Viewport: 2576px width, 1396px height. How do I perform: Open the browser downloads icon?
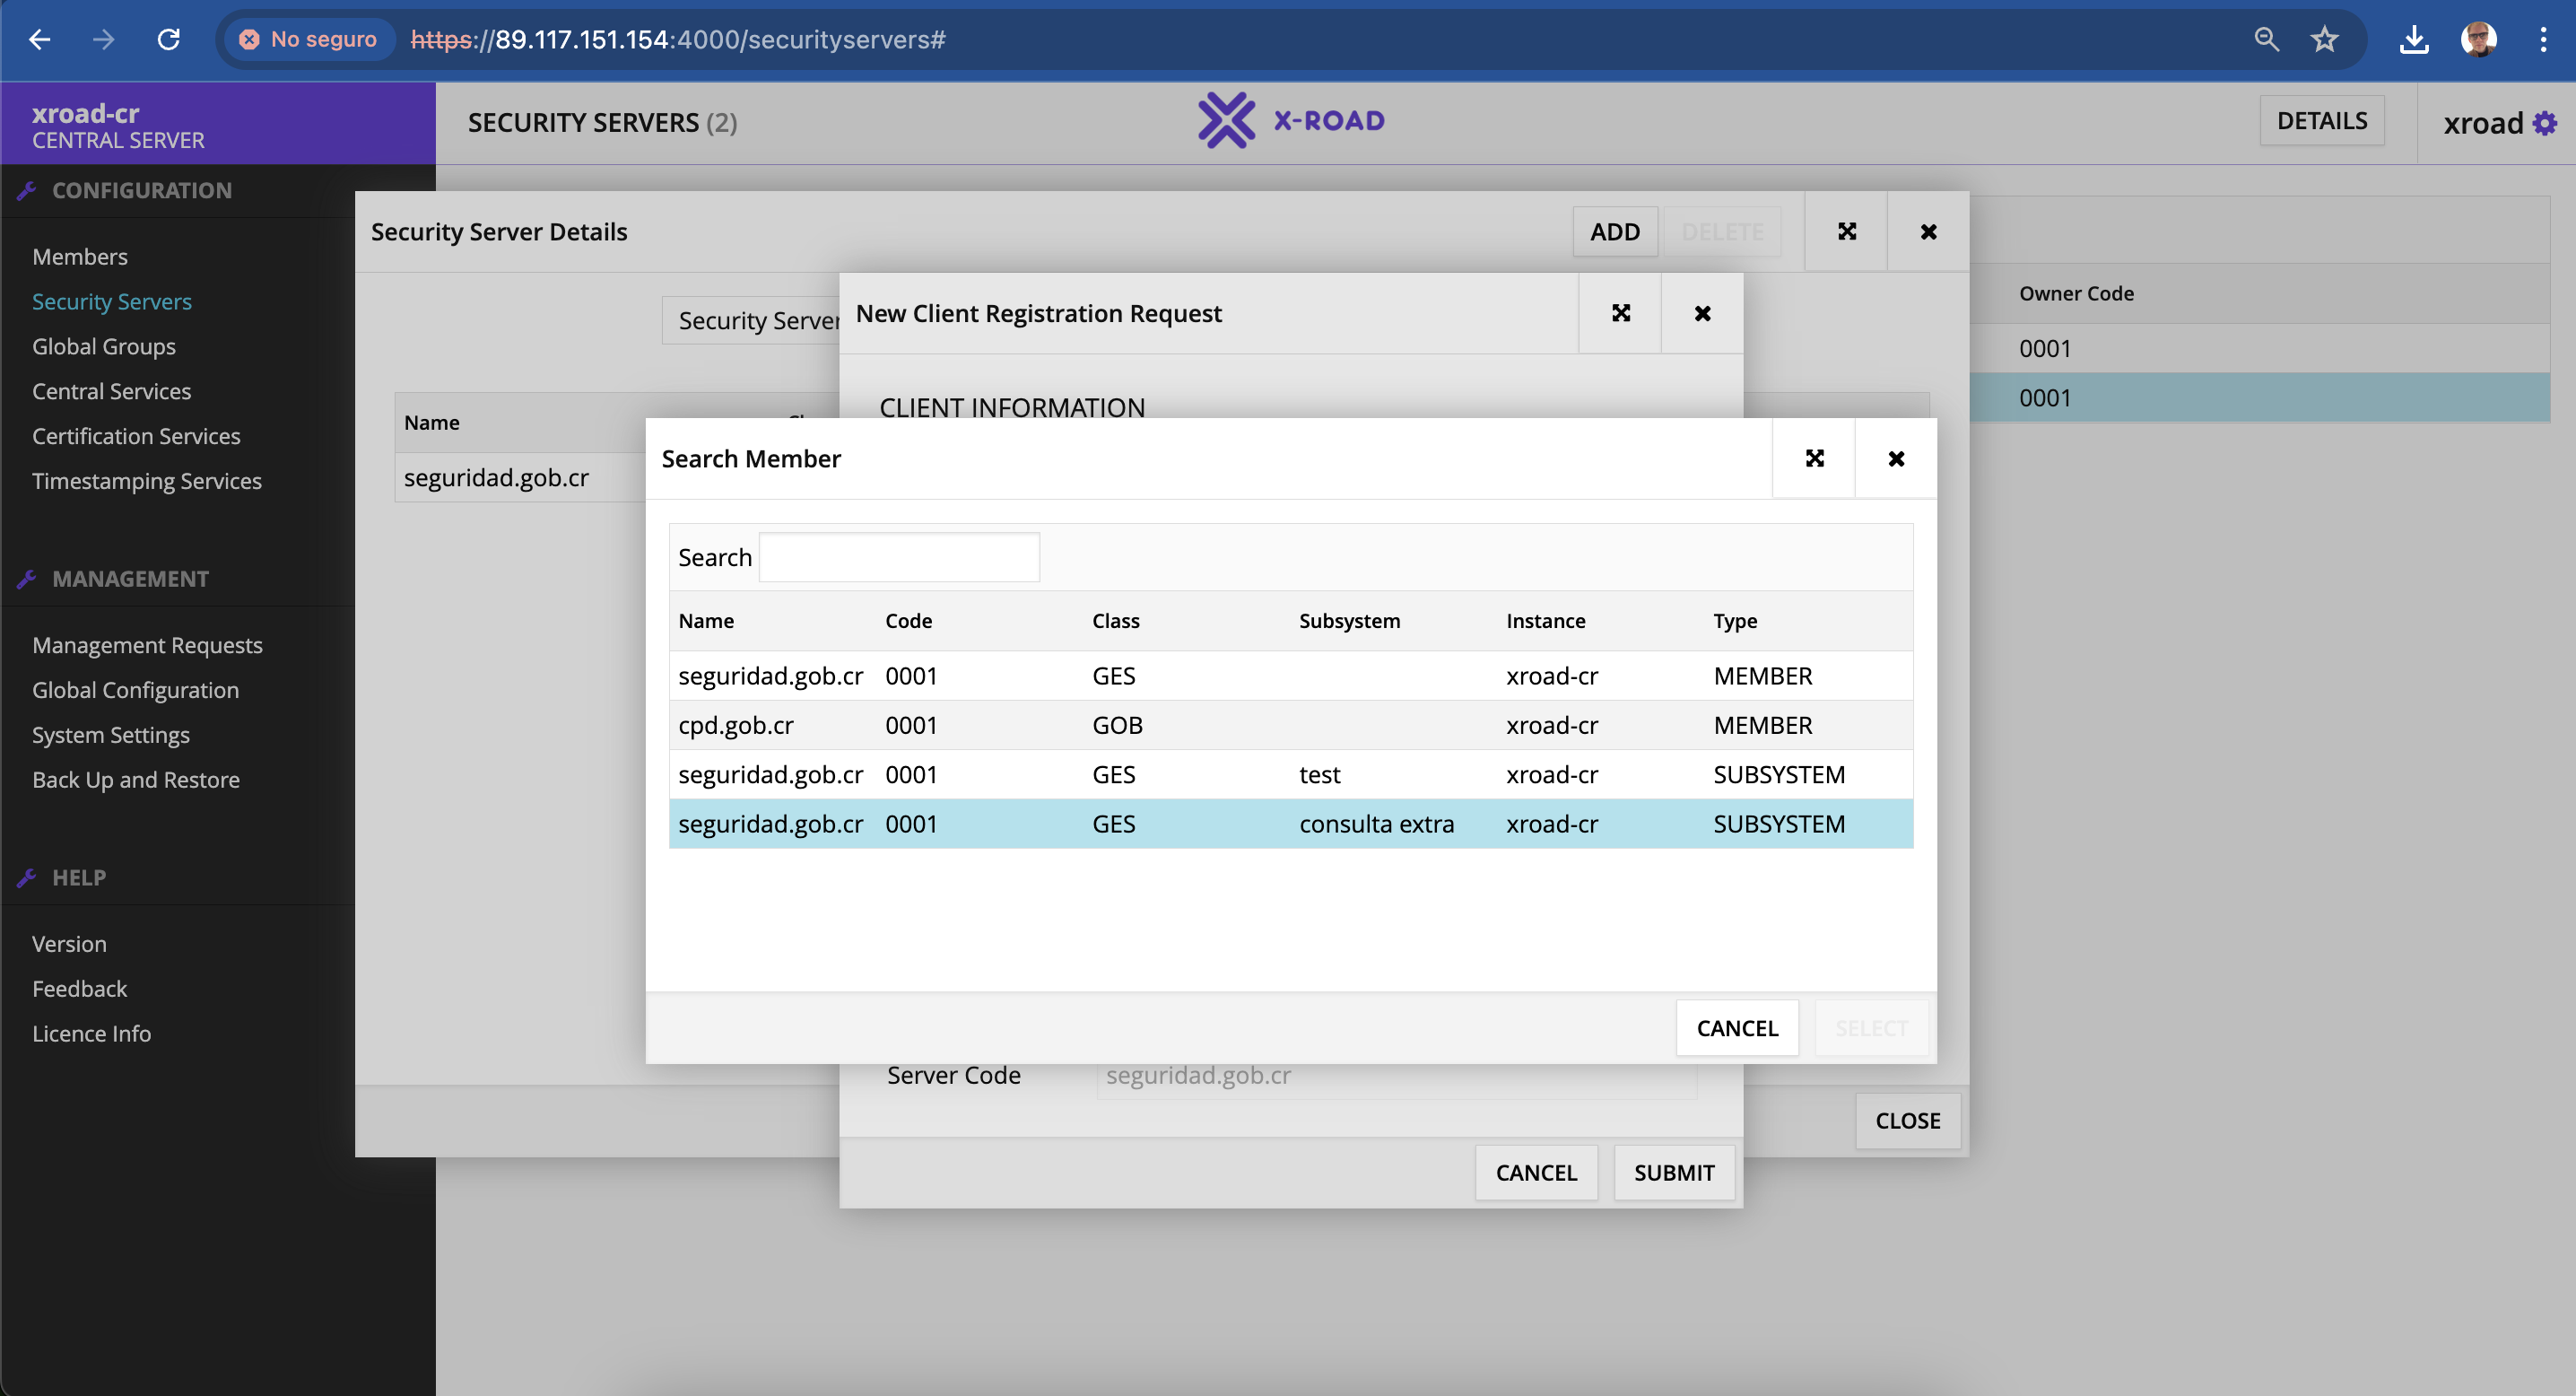coord(2414,39)
